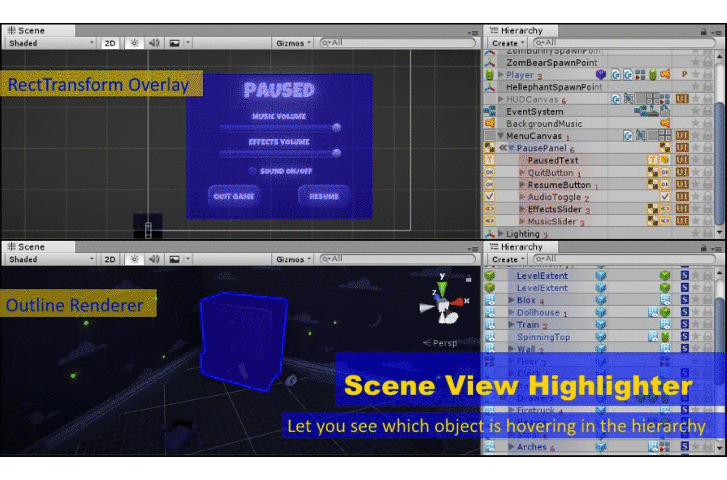Expand the Arches object

coord(511,447)
